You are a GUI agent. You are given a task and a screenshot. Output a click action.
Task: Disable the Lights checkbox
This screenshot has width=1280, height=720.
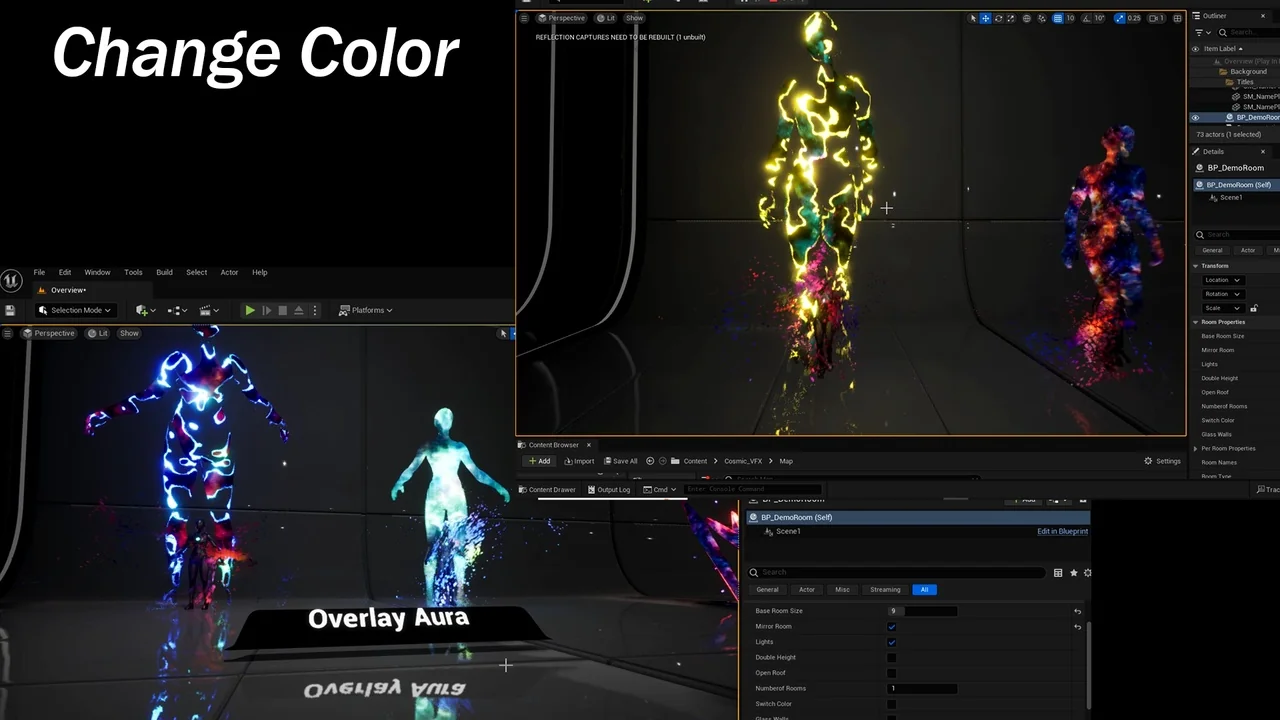[891, 642]
